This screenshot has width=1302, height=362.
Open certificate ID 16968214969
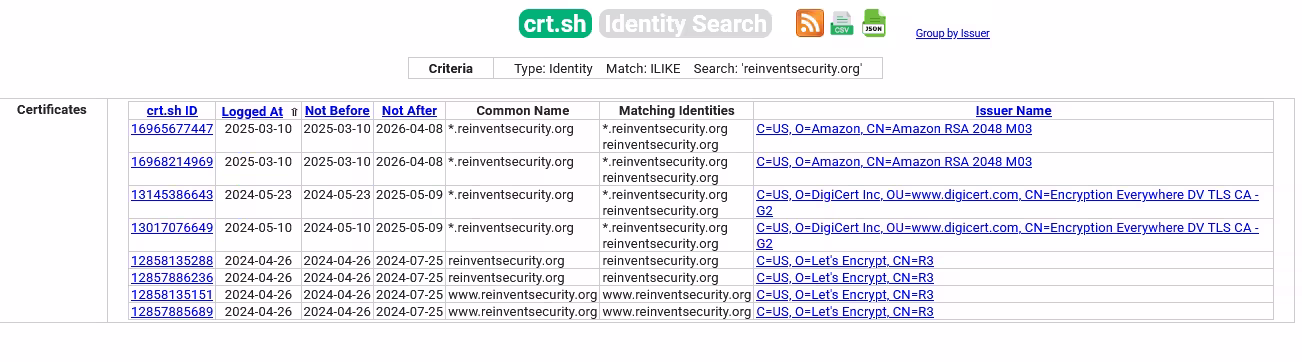click(172, 162)
